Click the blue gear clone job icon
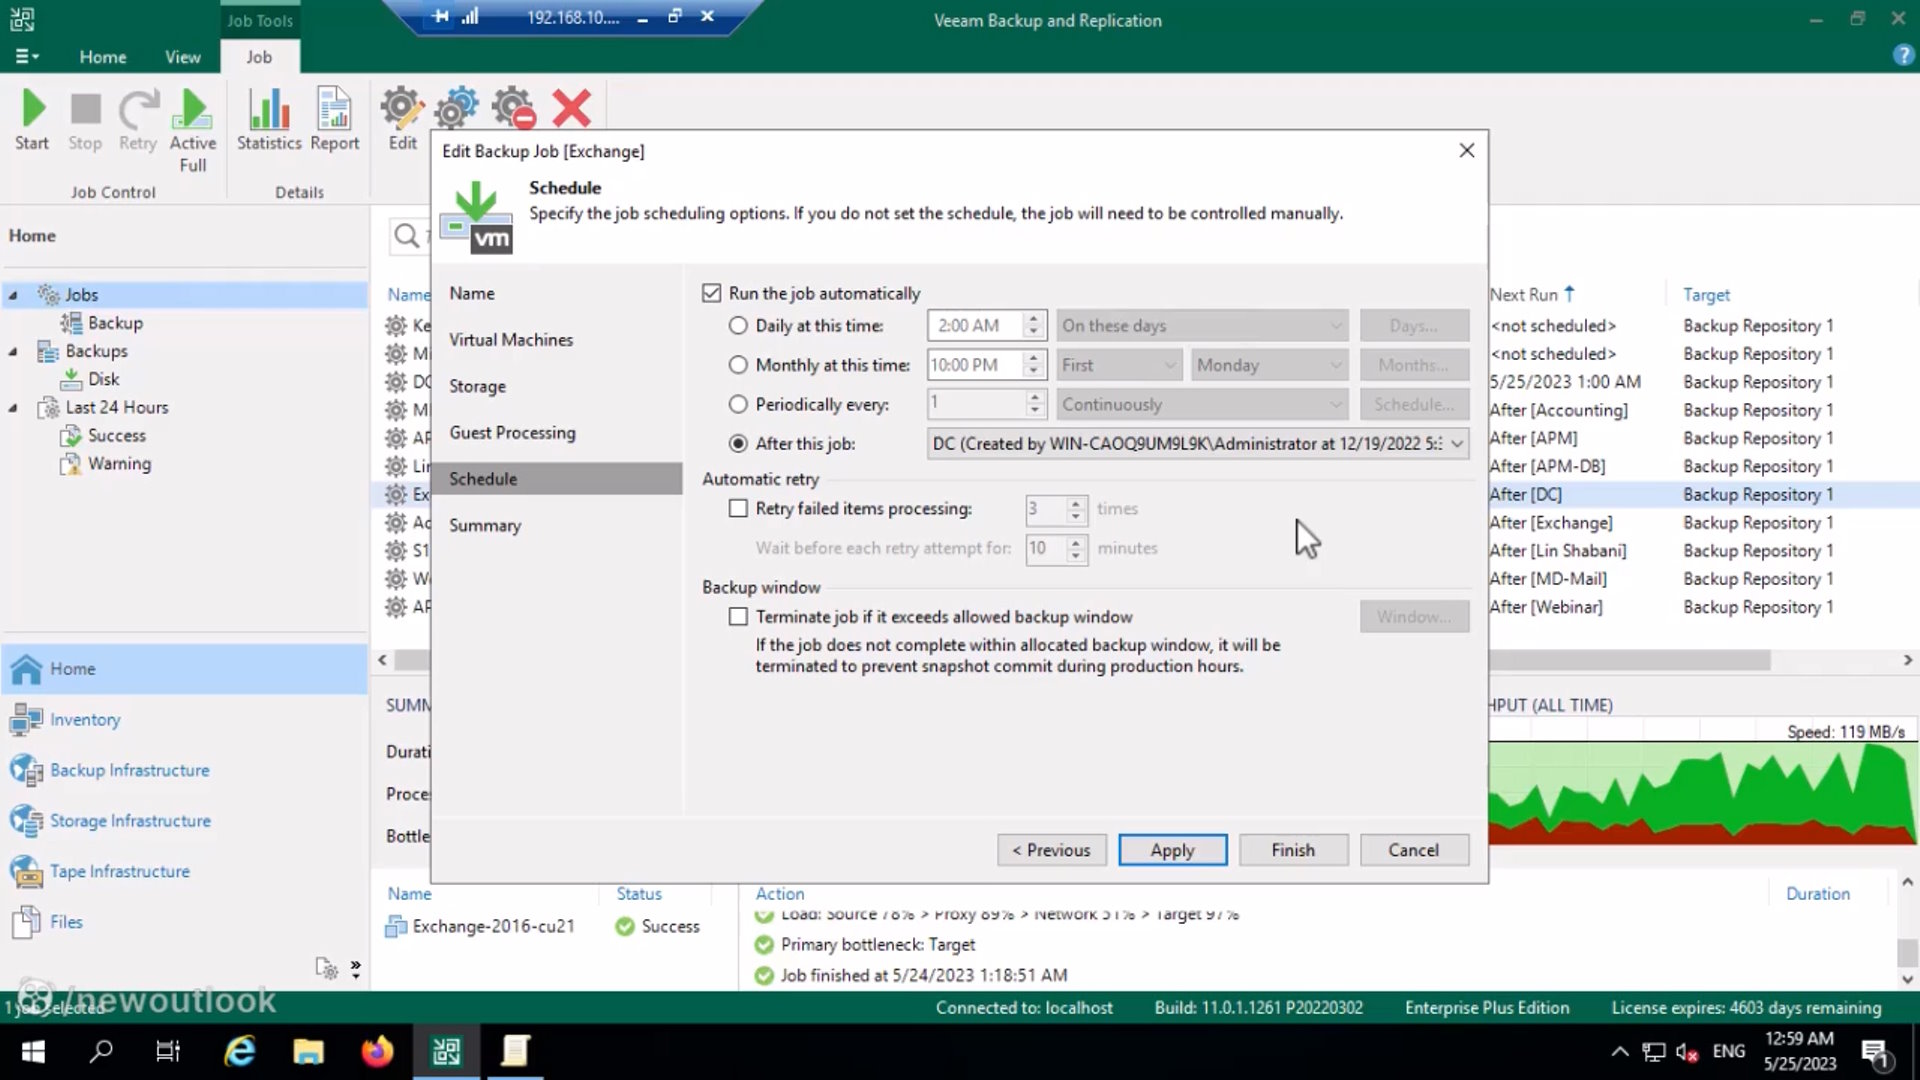Screen dimensions: 1920x1080 457,108
